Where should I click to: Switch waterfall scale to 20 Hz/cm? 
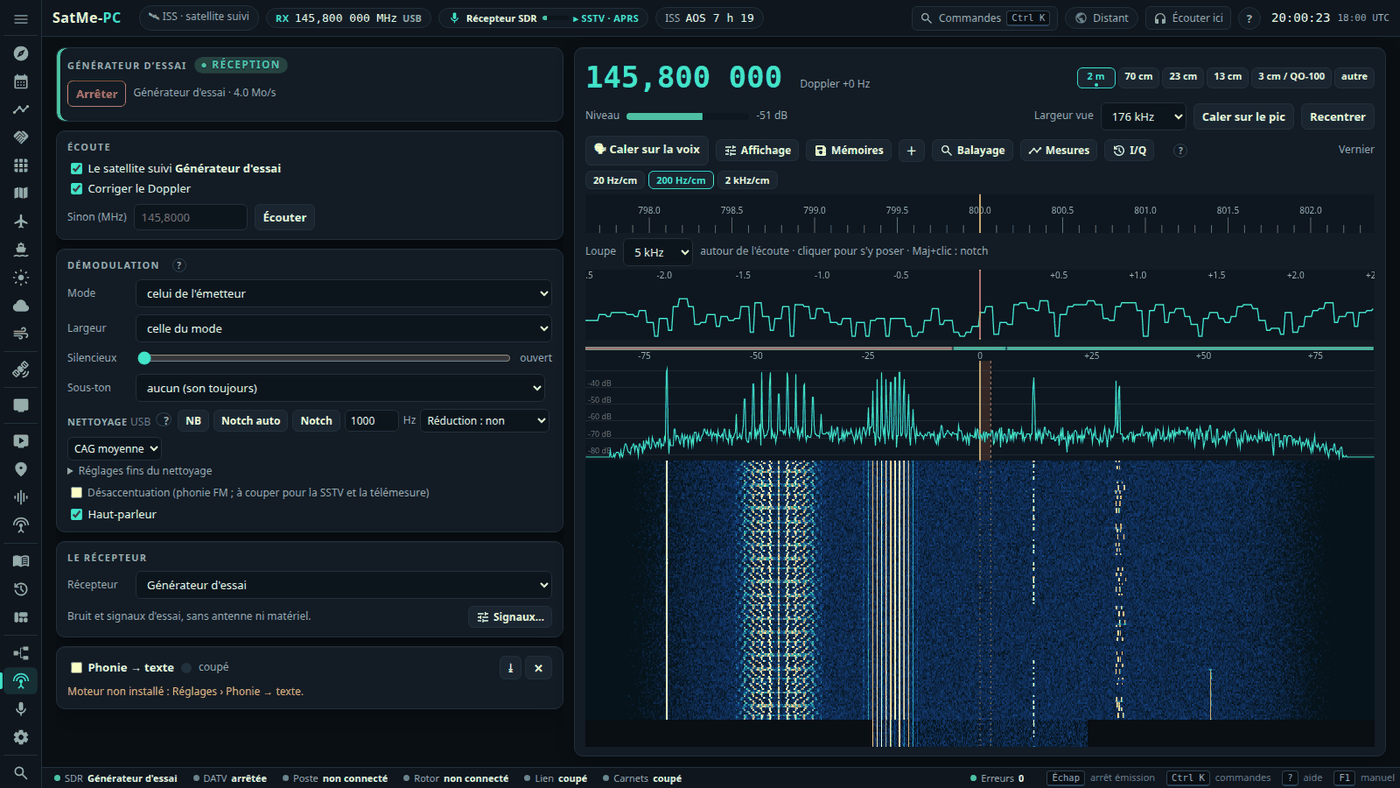[x=615, y=181]
